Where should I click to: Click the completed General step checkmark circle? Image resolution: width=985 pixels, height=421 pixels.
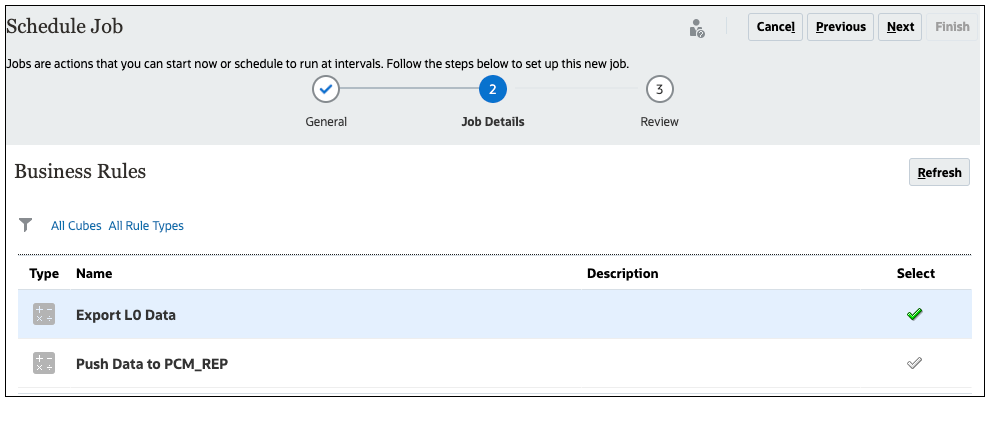[x=326, y=90]
